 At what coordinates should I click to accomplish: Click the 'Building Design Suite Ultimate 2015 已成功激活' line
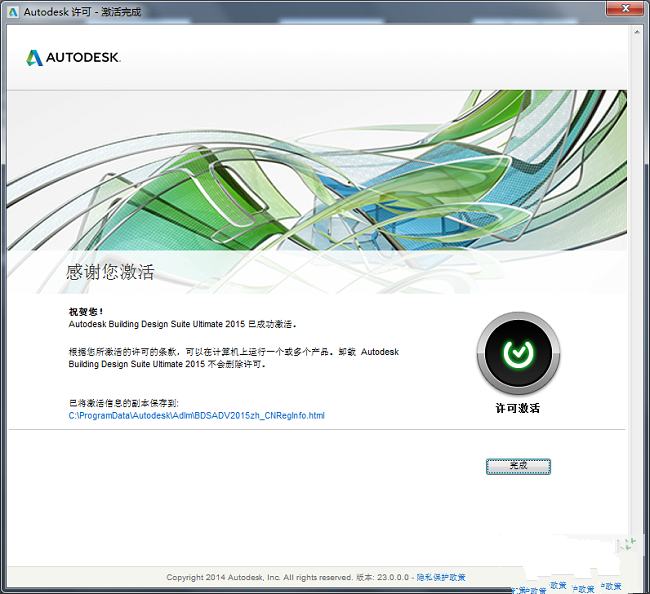pos(182,324)
